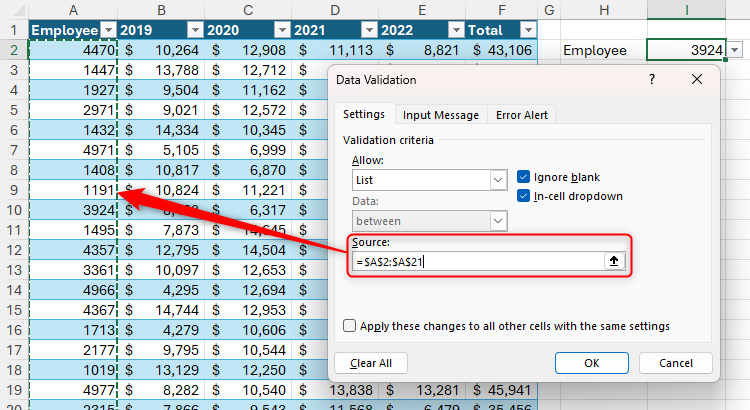750x410 pixels.
Task: Enable Apply these changes to all other cells
Action: (349, 326)
